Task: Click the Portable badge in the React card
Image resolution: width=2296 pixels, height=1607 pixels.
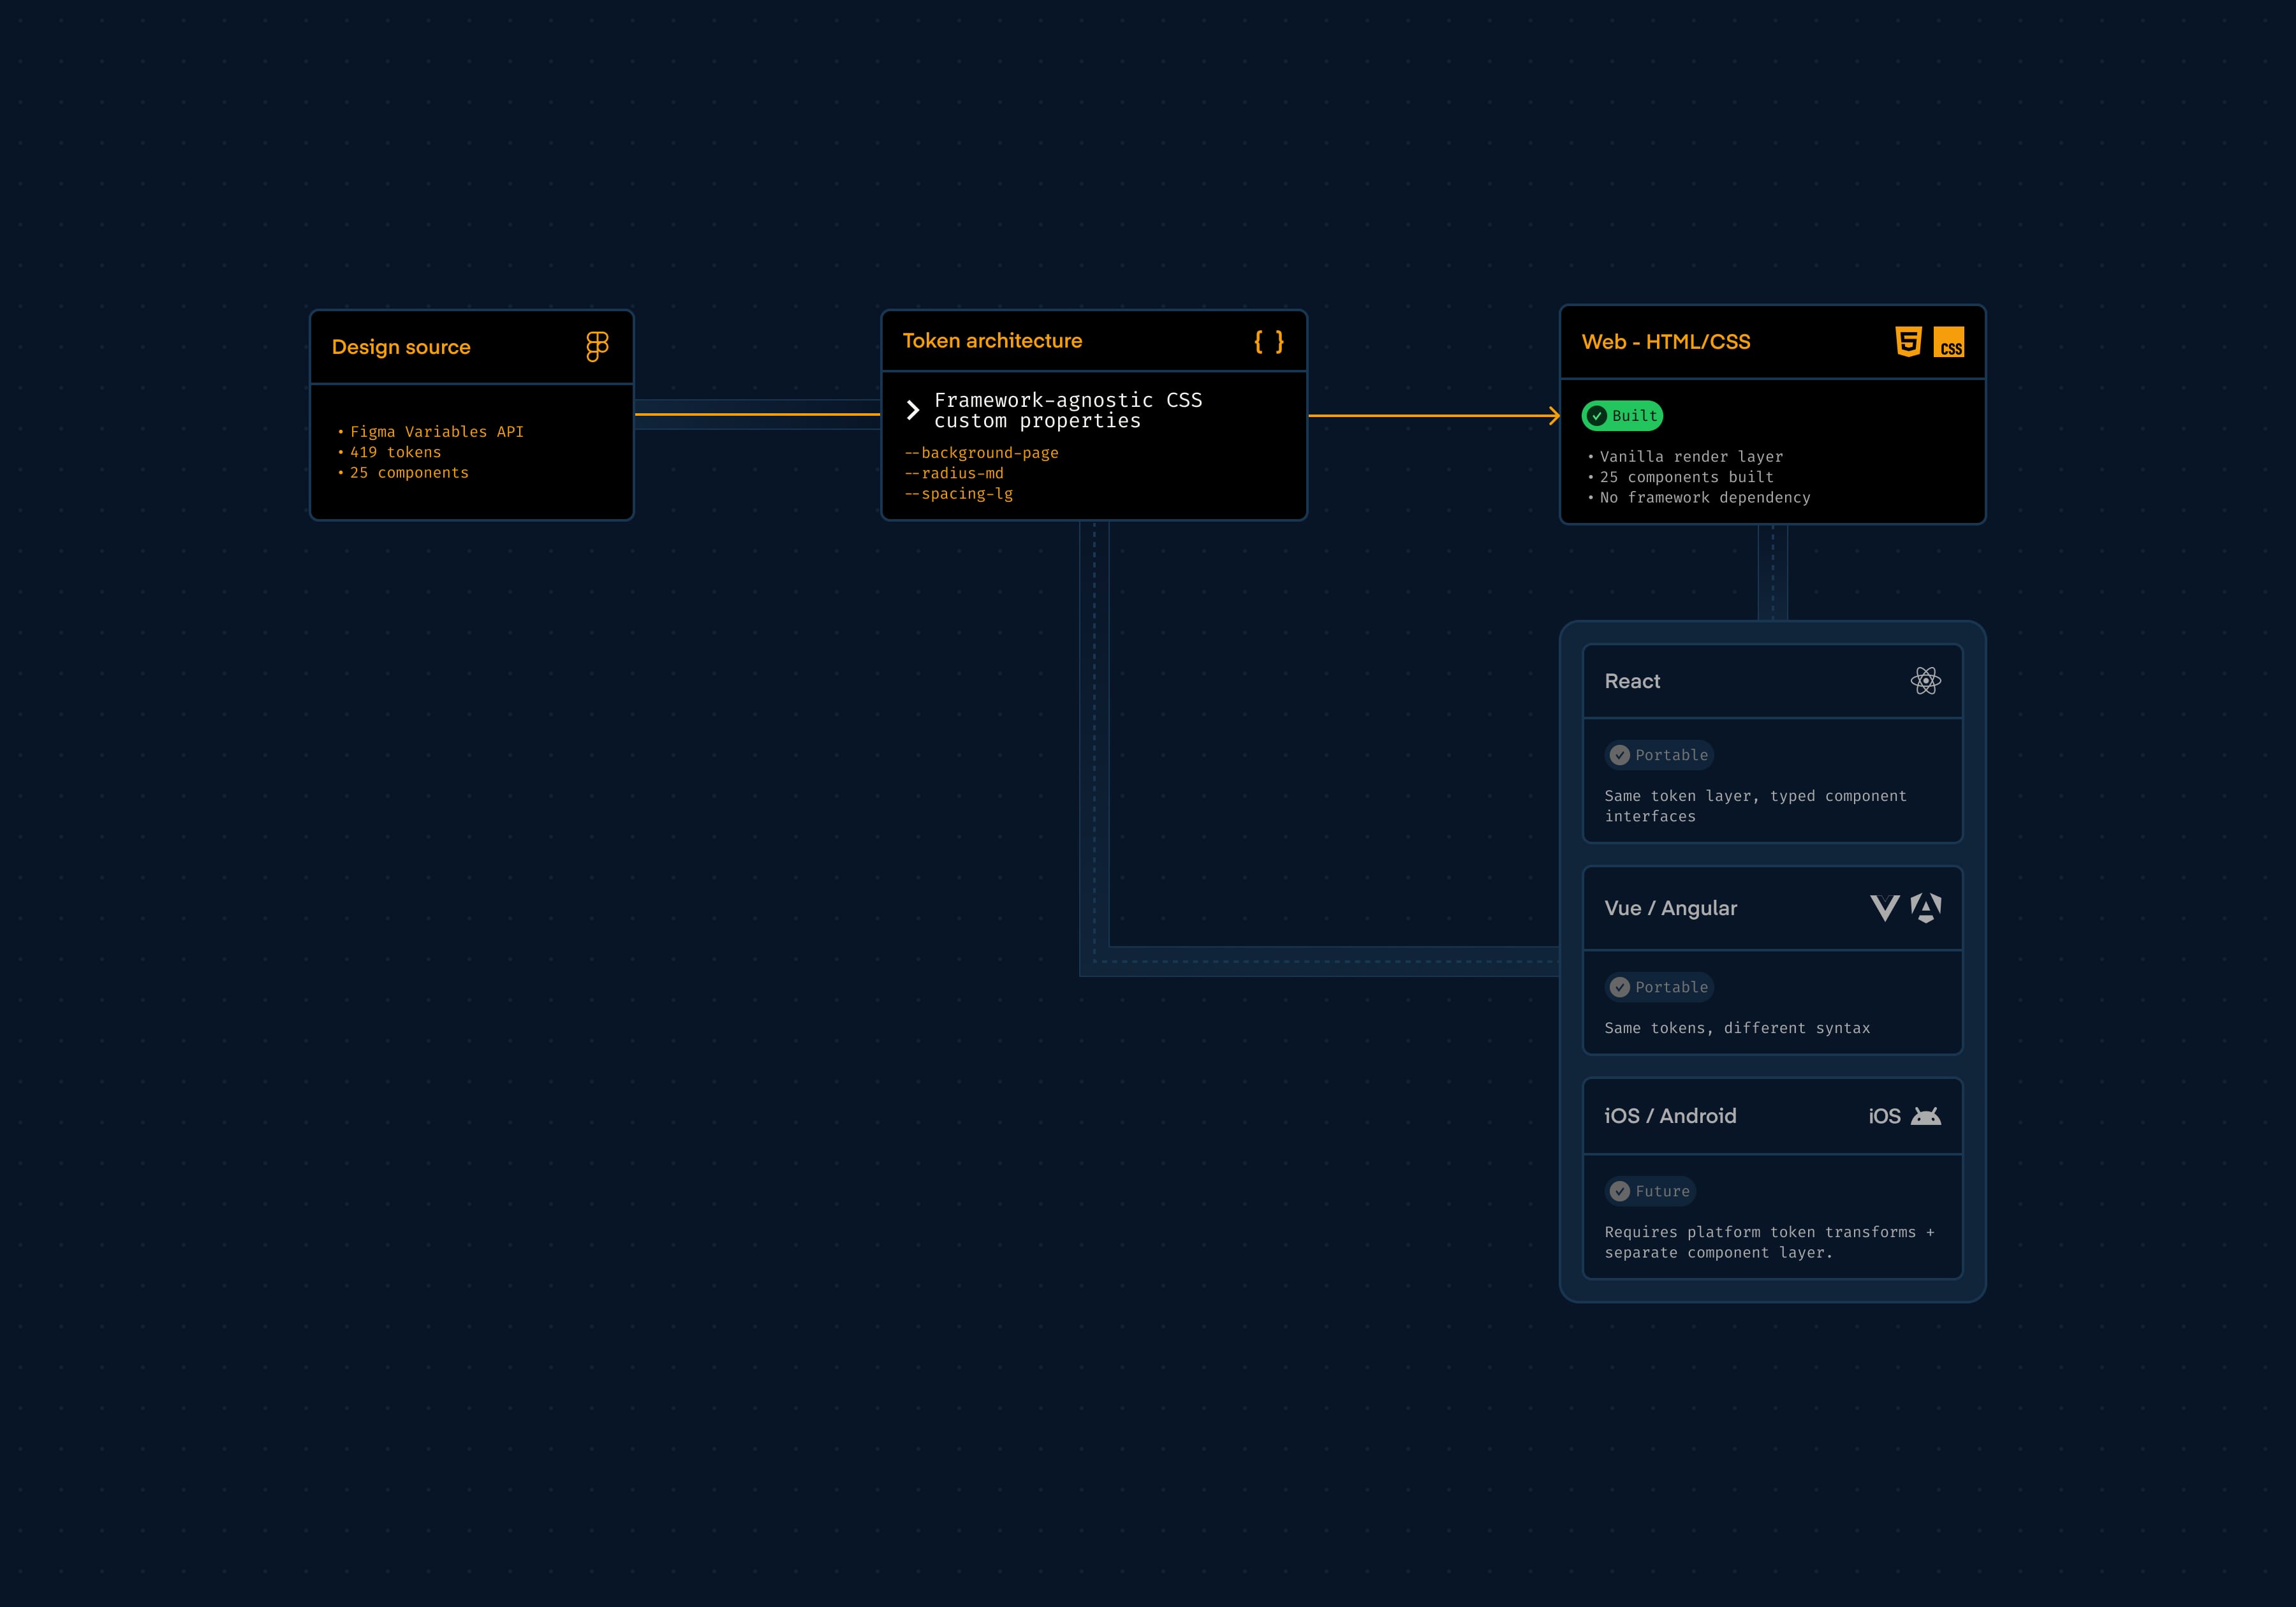Action: point(1659,755)
